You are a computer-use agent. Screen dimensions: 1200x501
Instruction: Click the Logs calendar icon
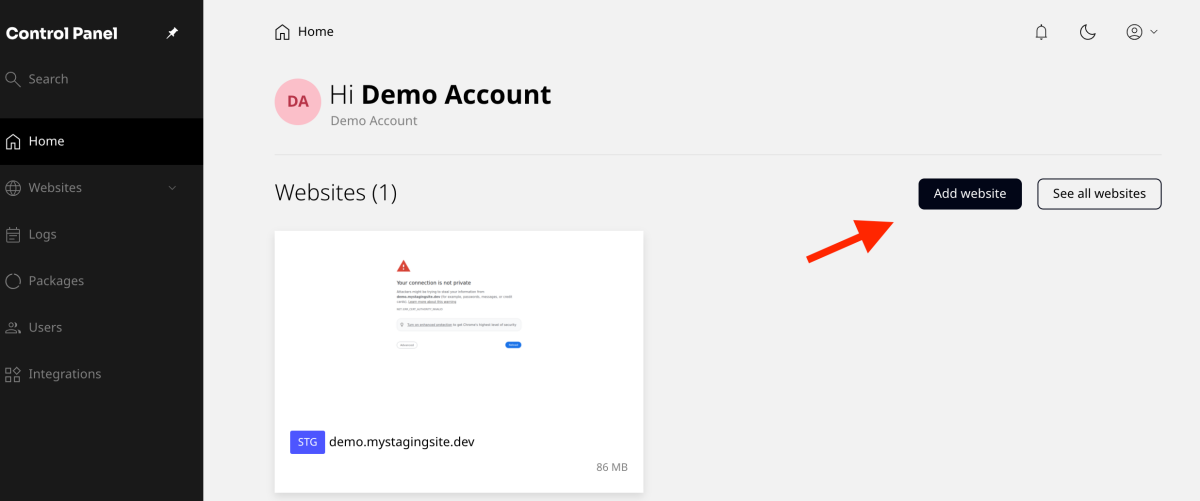click(13, 235)
